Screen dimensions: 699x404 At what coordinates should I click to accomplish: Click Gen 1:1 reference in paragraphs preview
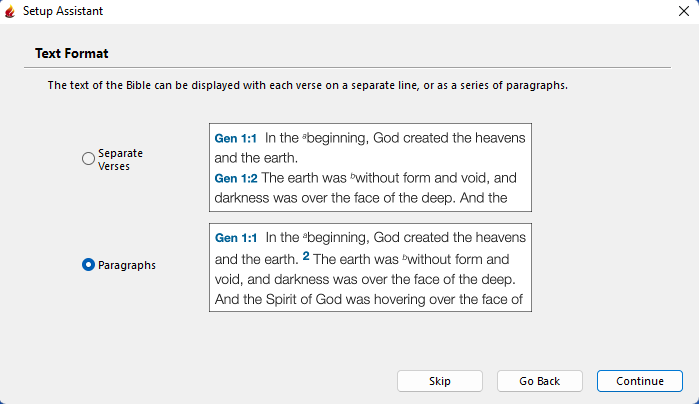[236, 238]
